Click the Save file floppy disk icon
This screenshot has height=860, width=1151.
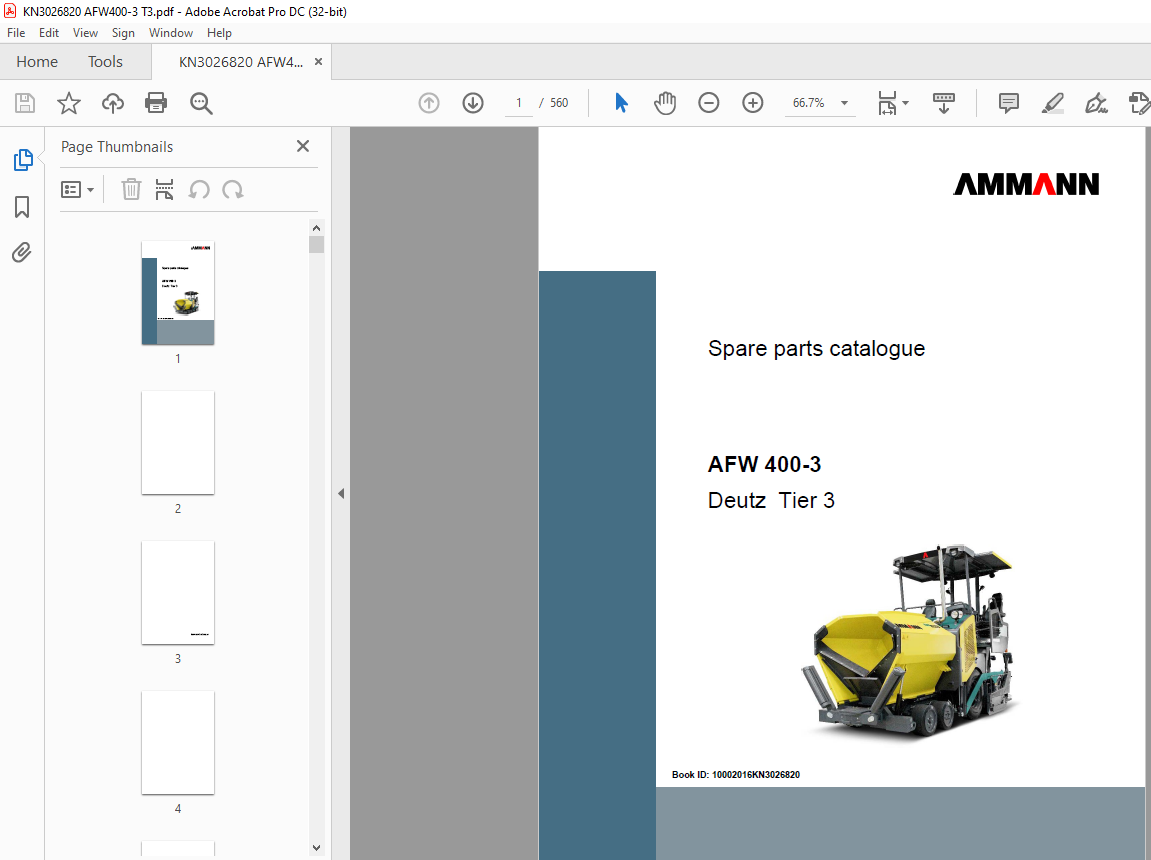[x=25, y=103]
